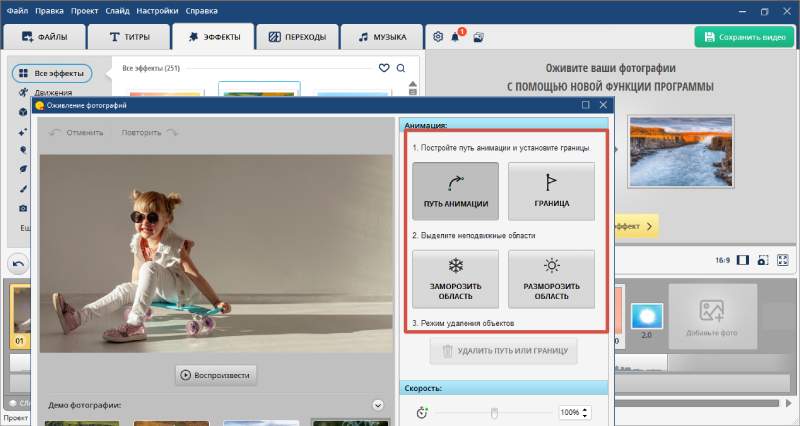
Task: Select the Движения effects category
Action: point(46,92)
